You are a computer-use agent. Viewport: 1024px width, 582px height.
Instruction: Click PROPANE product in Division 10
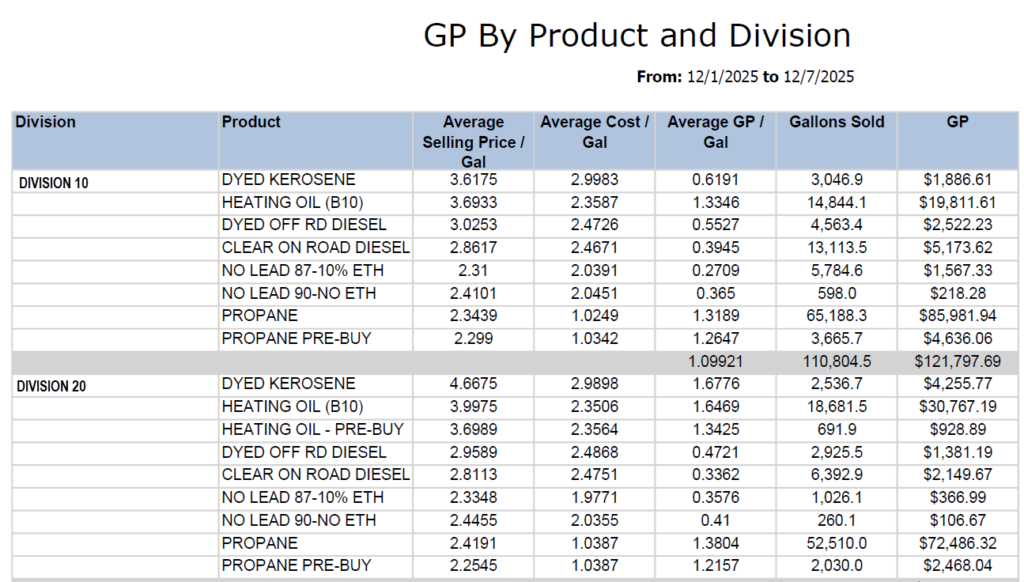[260, 315]
